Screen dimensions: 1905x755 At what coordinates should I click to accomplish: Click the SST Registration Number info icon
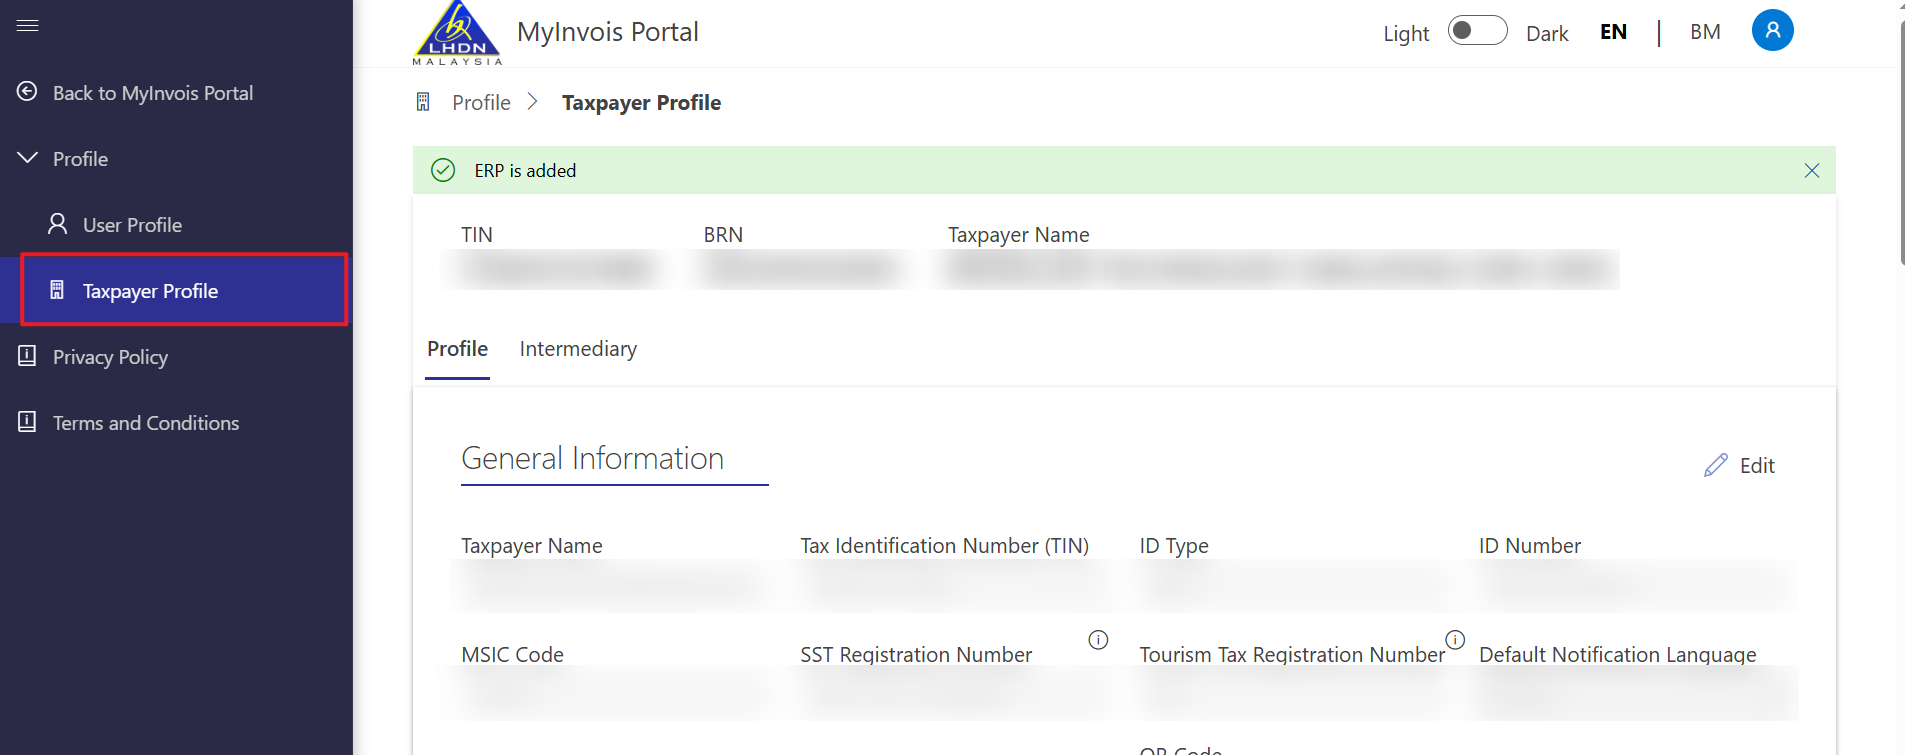point(1098,640)
